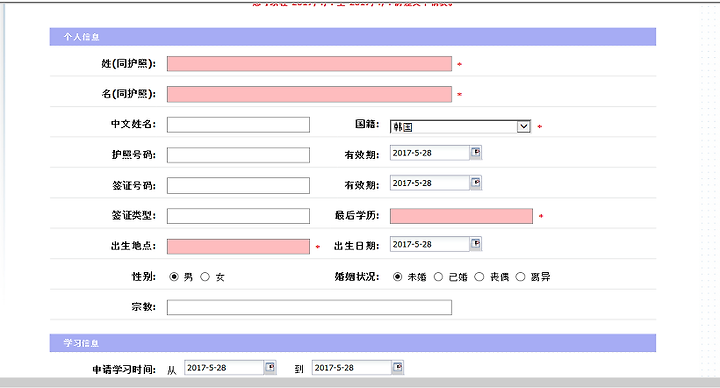The height and width of the screenshot is (388, 720).
Task: Choose 丧偶 marital status
Action: tap(479, 276)
